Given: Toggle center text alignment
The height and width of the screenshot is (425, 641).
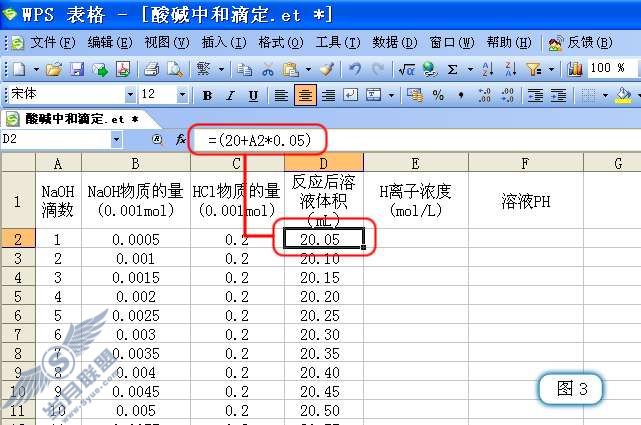Looking at the screenshot, I should [305, 95].
